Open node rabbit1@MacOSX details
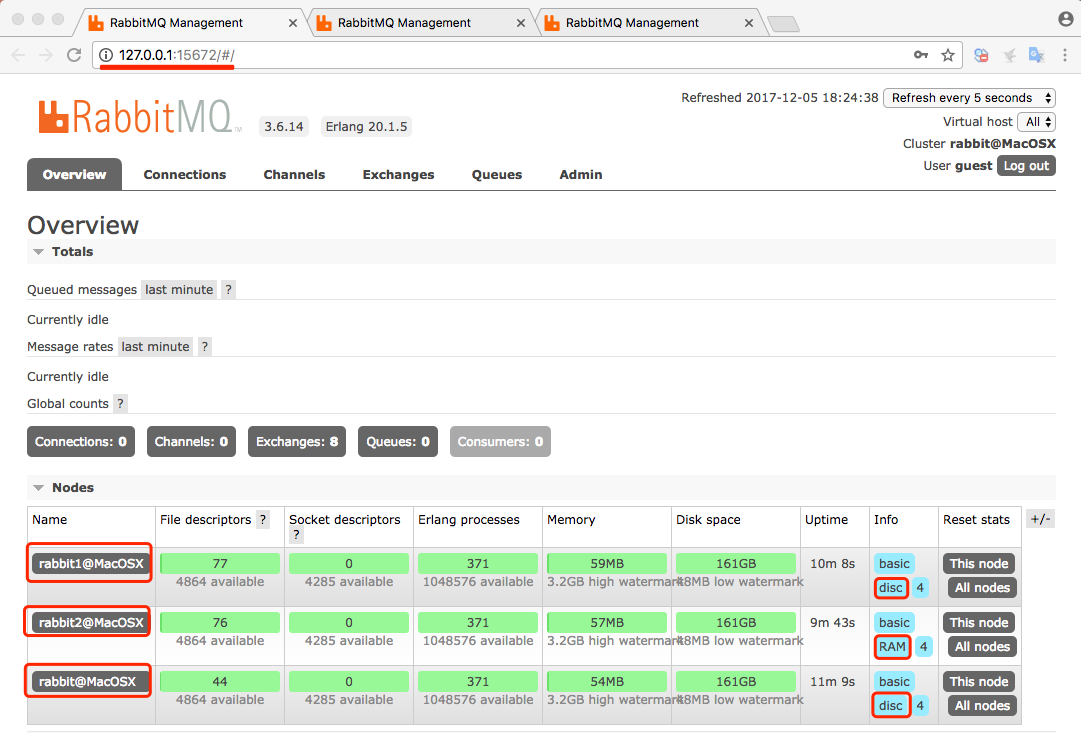 (90, 563)
